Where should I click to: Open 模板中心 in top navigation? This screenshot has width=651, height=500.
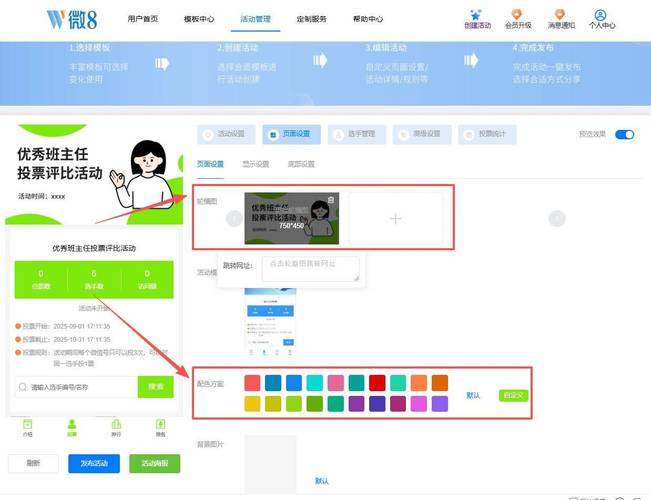tap(199, 19)
